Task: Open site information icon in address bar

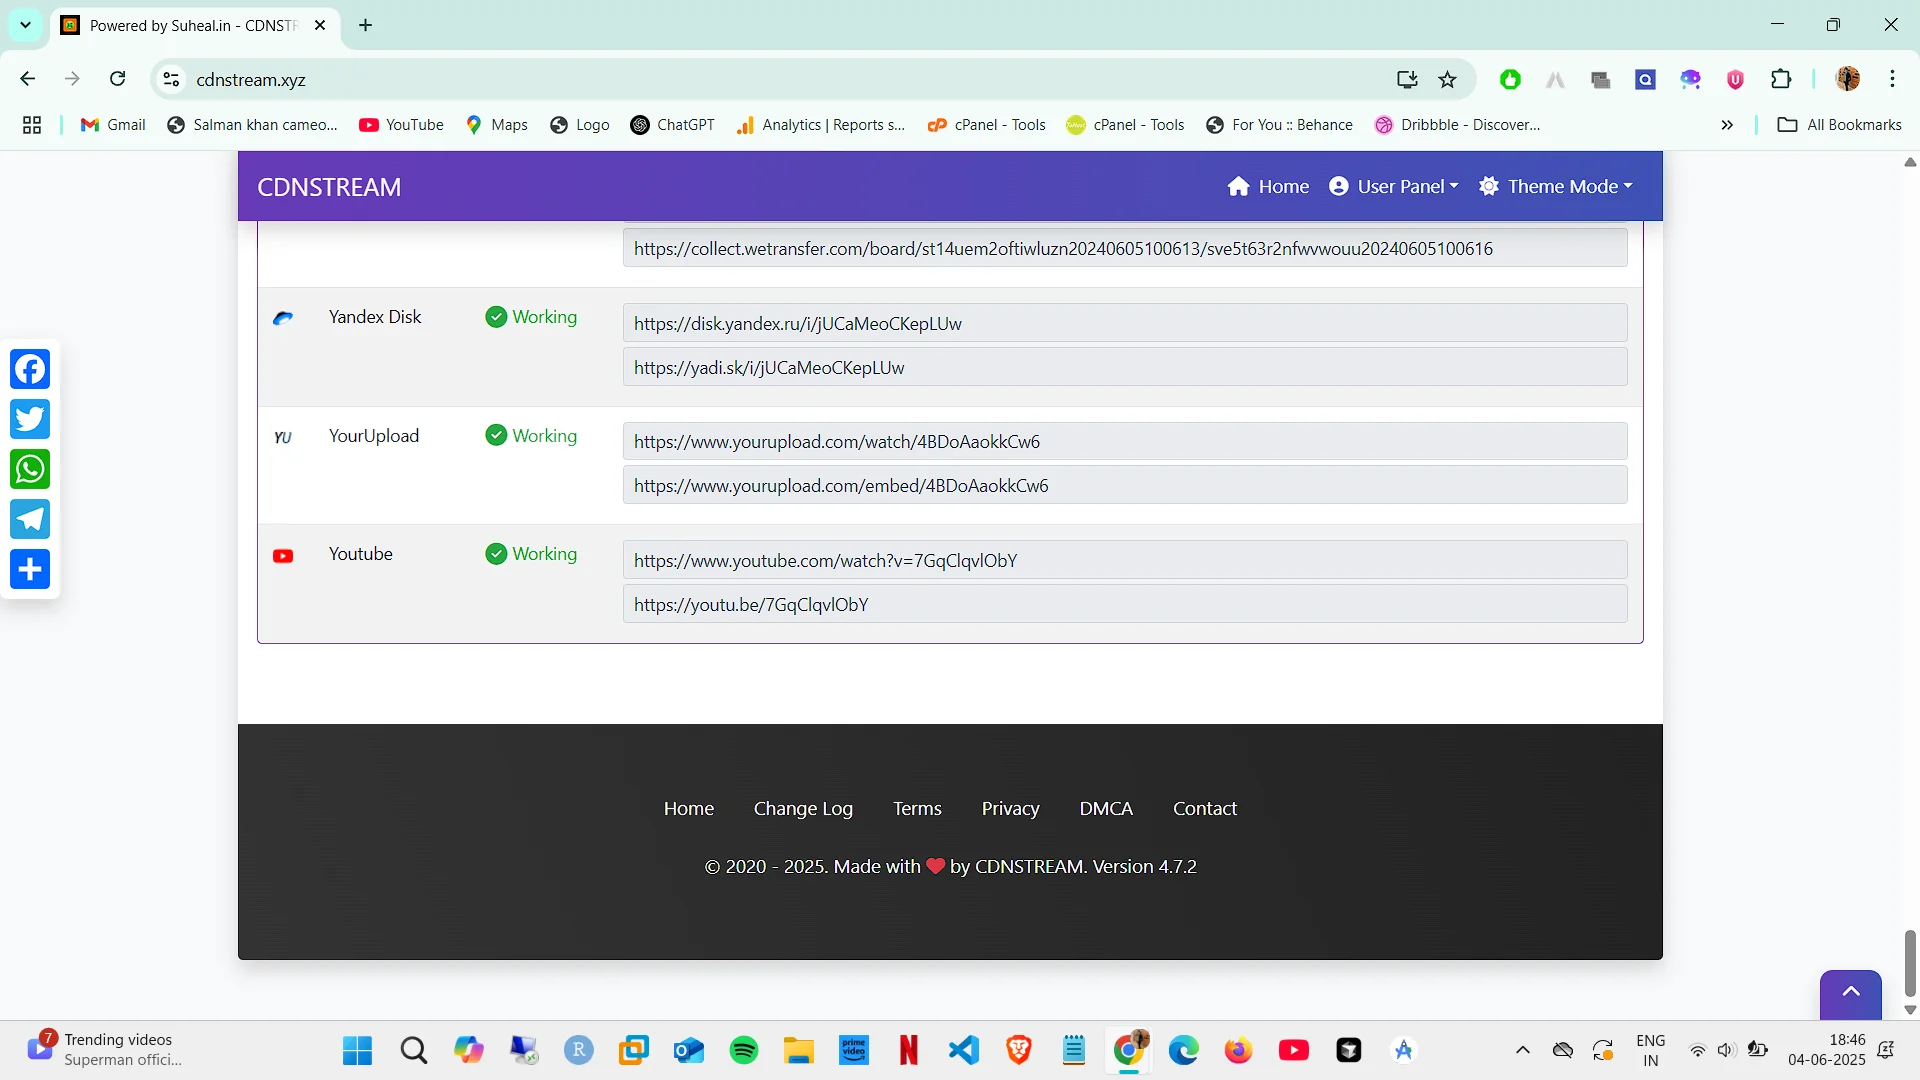Action: tap(172, 80)
